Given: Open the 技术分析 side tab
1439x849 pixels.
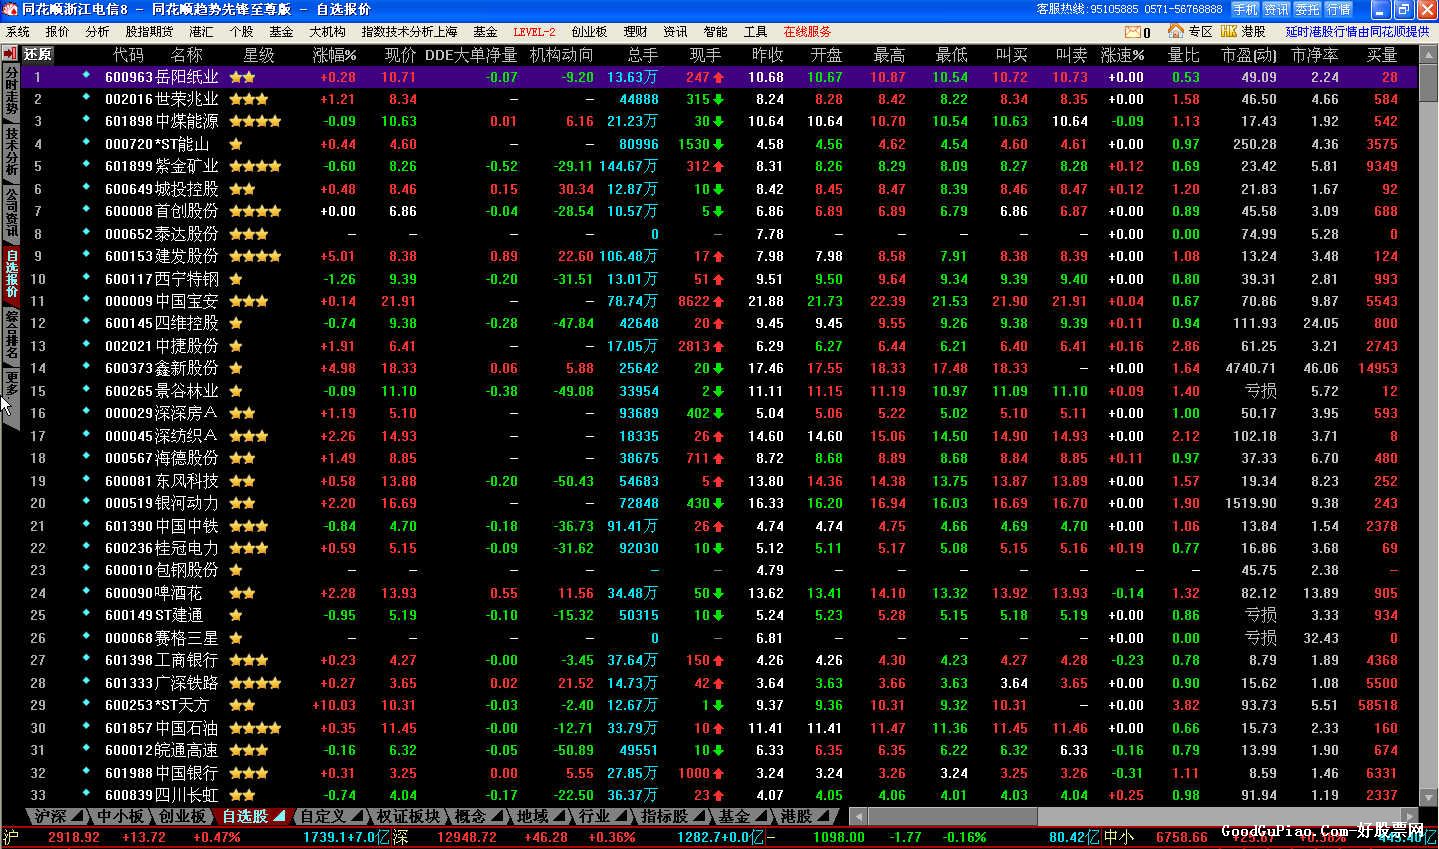Looking at the screenshot, I should pyautogui.click(x=11, y=152).
